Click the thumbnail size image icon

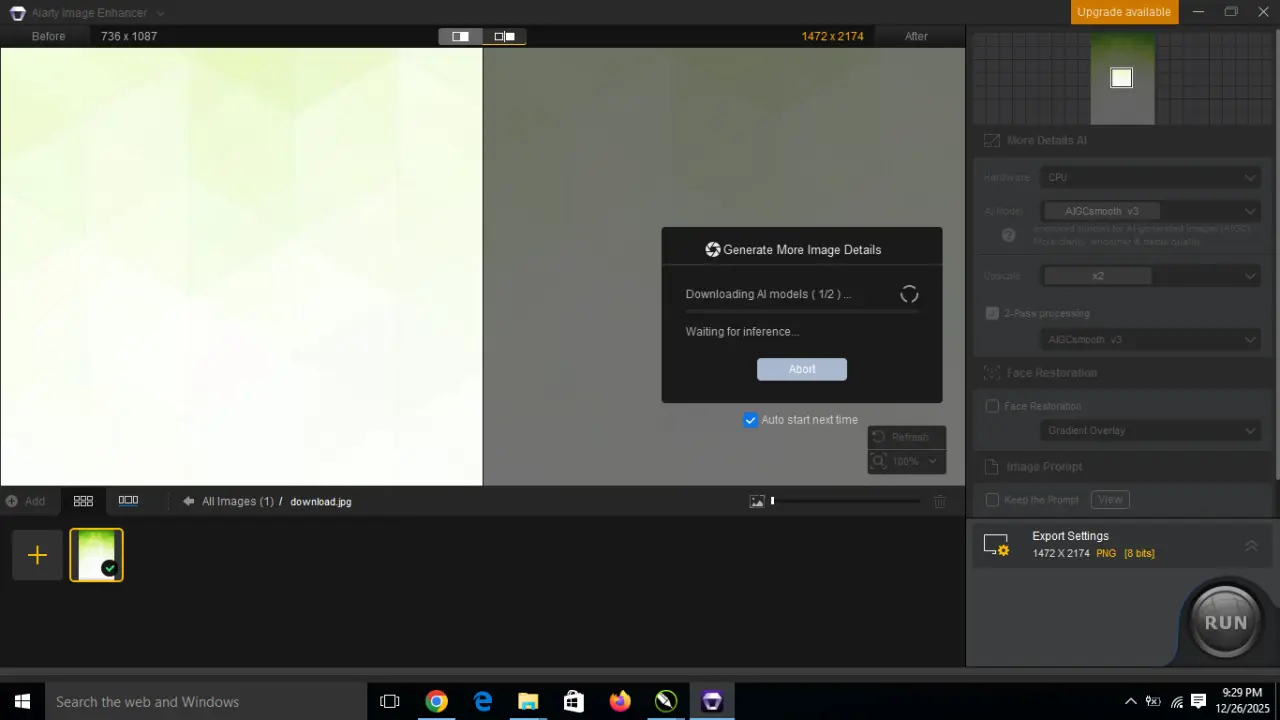(x=757, y=501)
